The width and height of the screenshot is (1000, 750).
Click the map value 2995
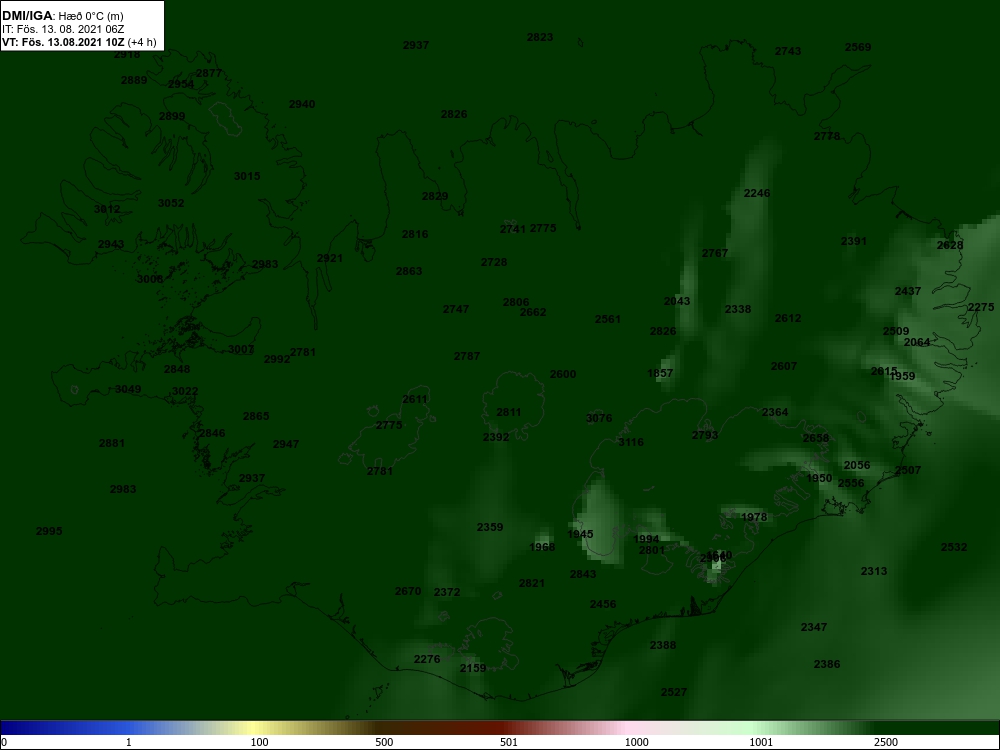[x=49, y=531]
